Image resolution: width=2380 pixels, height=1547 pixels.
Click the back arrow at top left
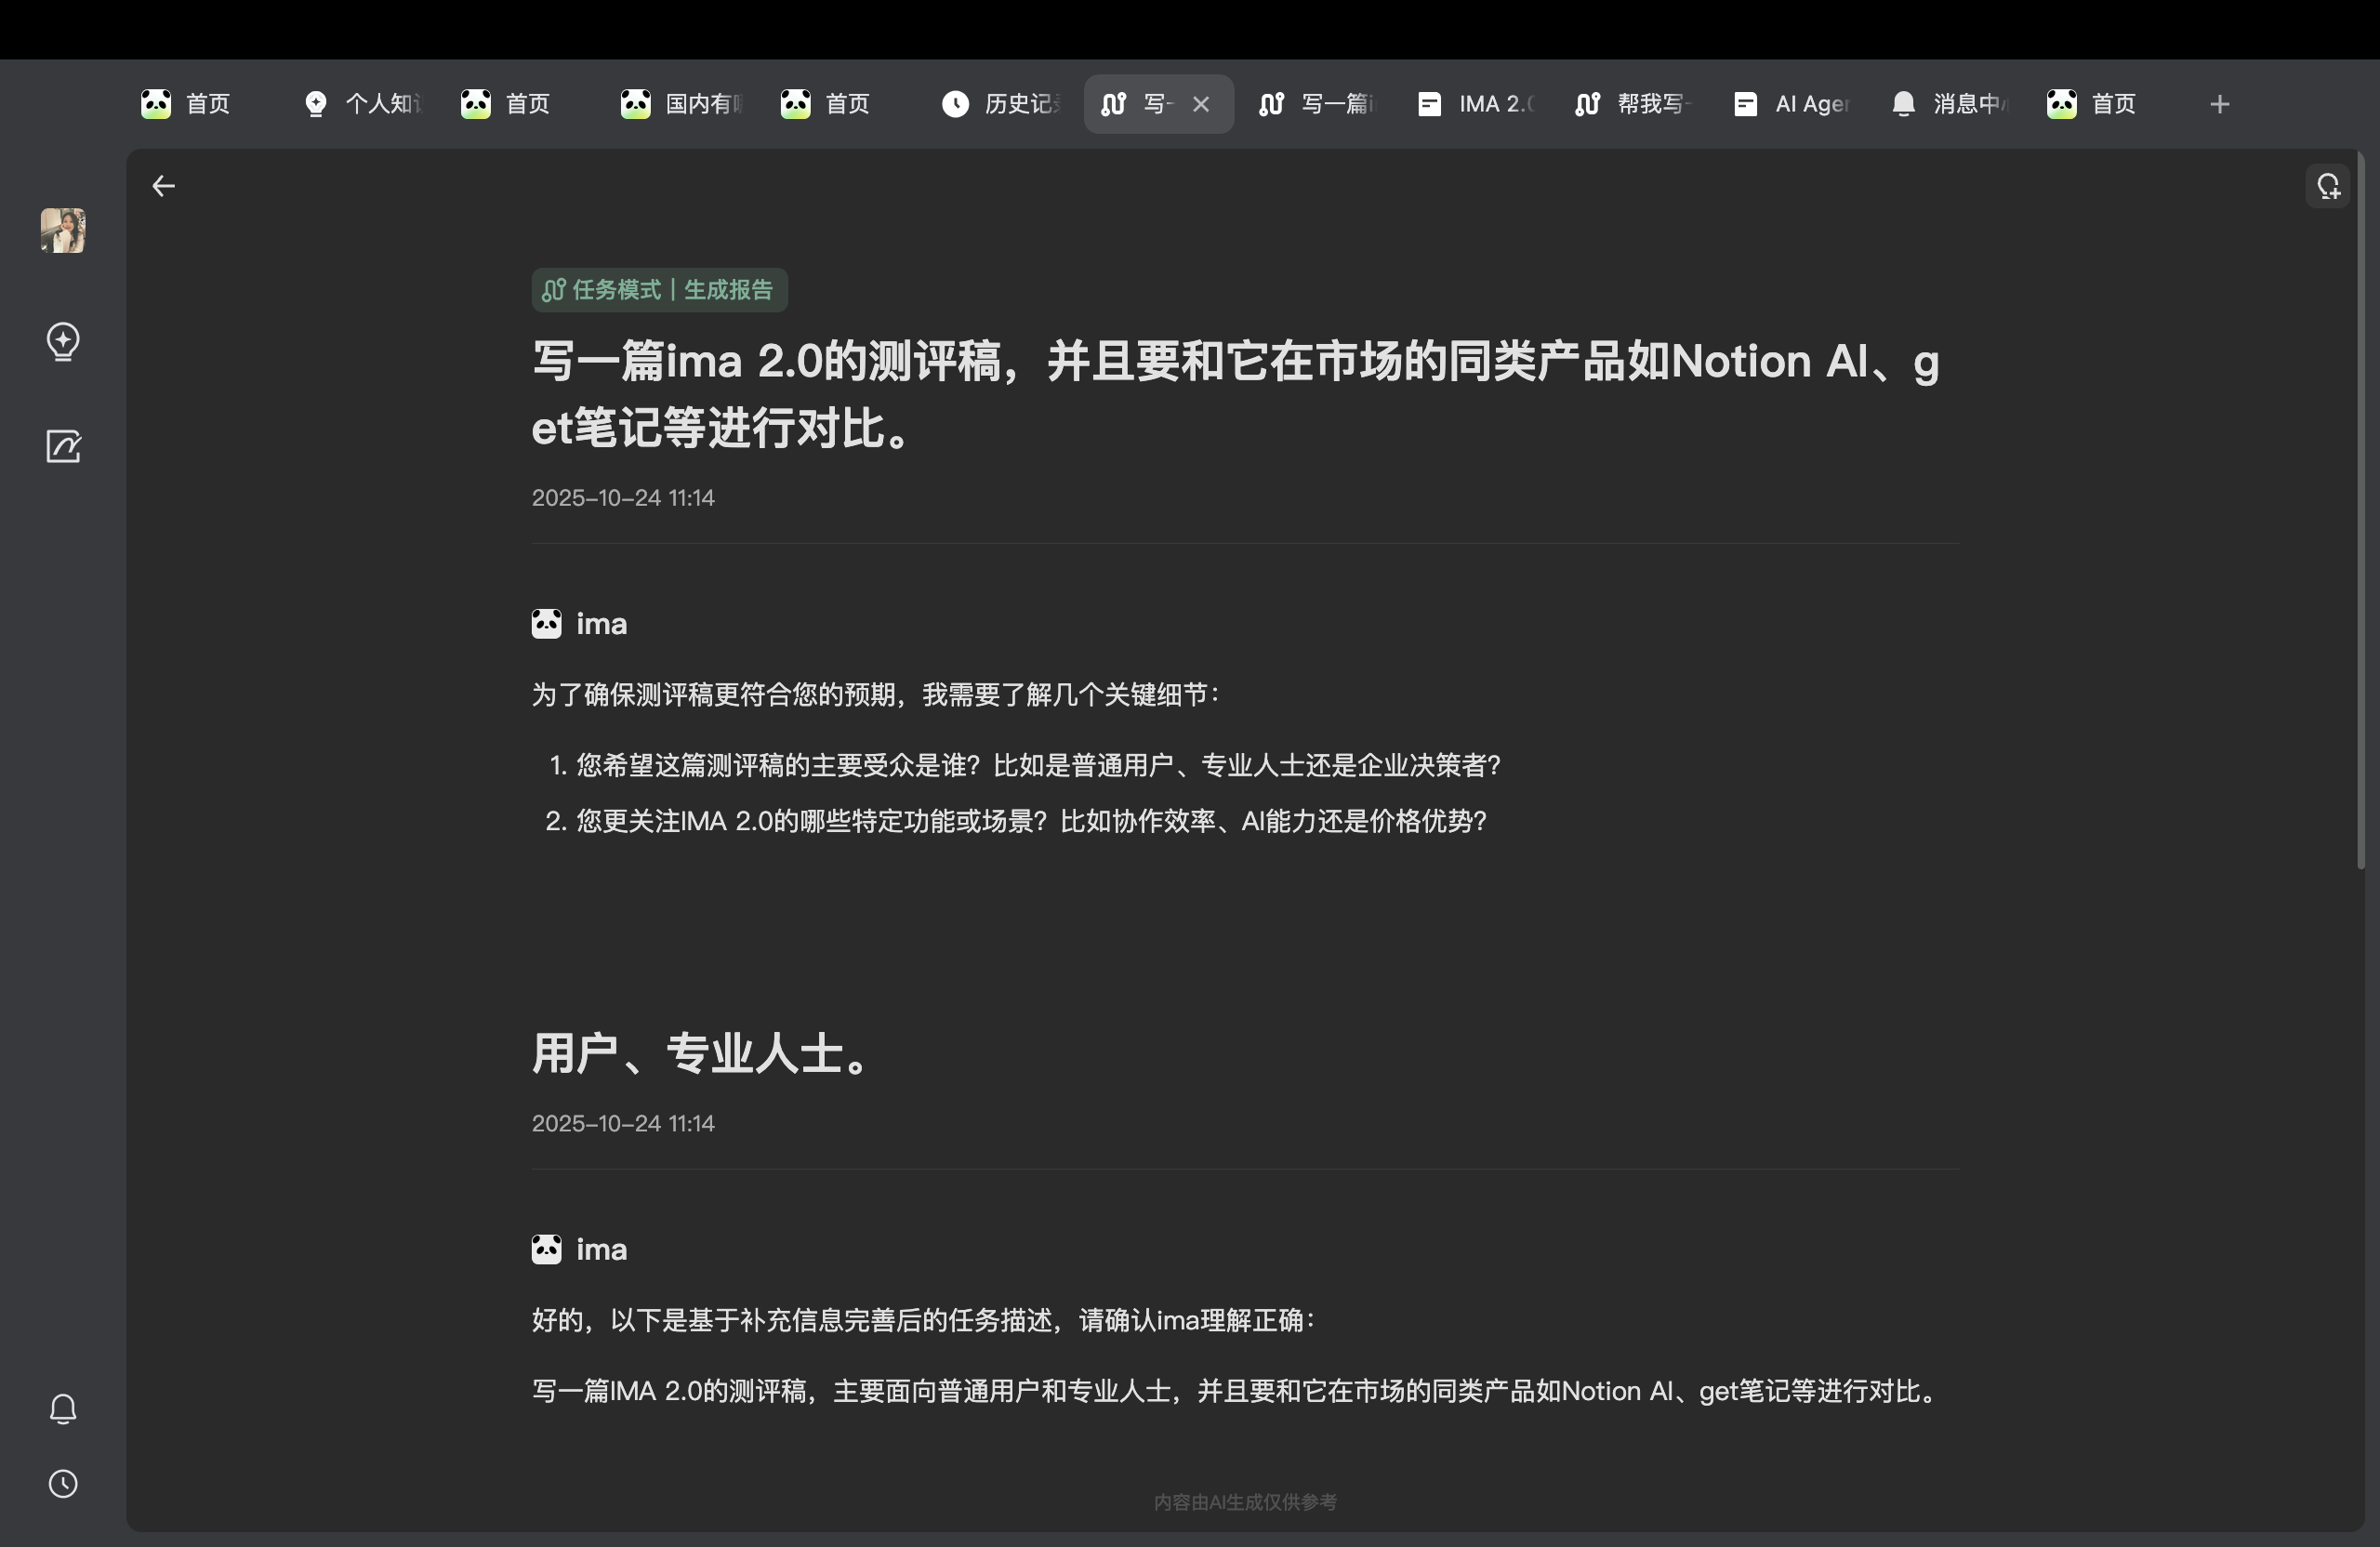[163, 186]
